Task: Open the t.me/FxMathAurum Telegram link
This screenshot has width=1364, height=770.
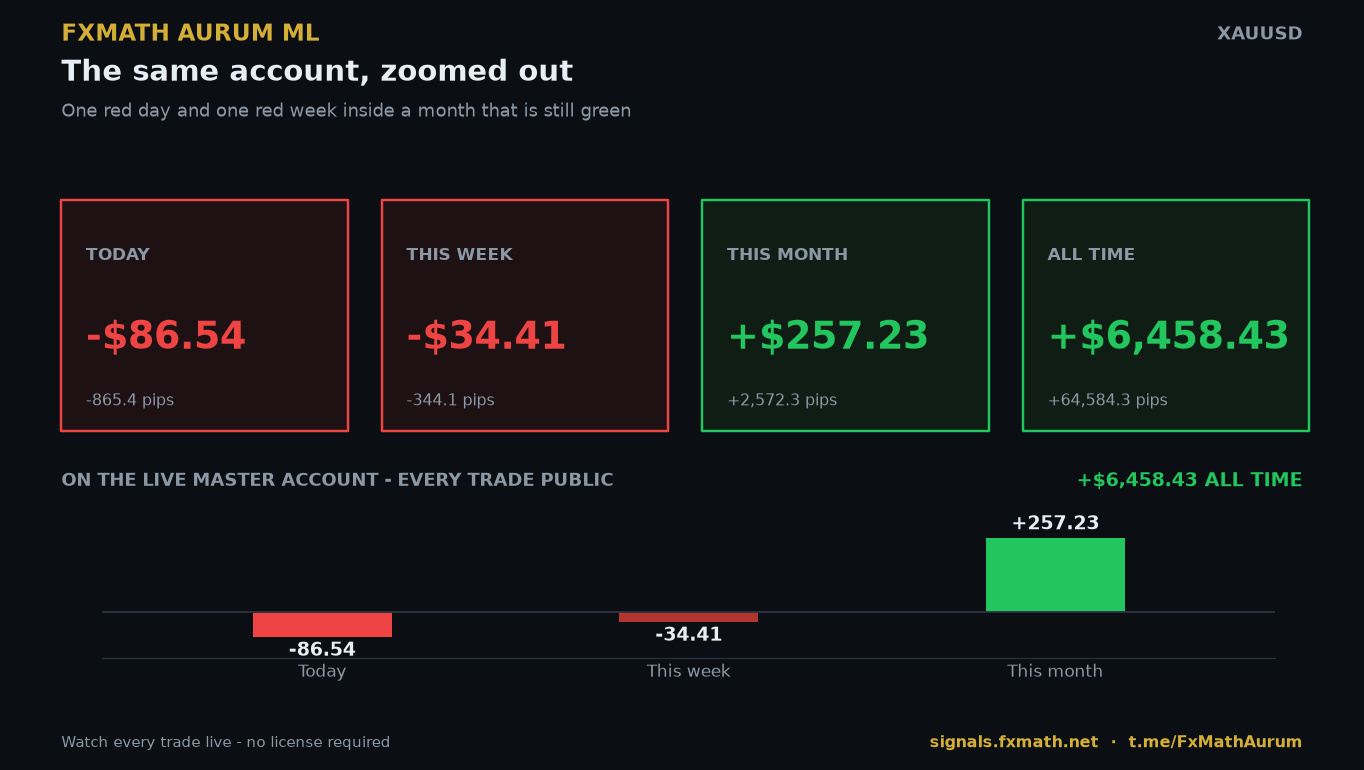Action: [x=1215, y=742]
